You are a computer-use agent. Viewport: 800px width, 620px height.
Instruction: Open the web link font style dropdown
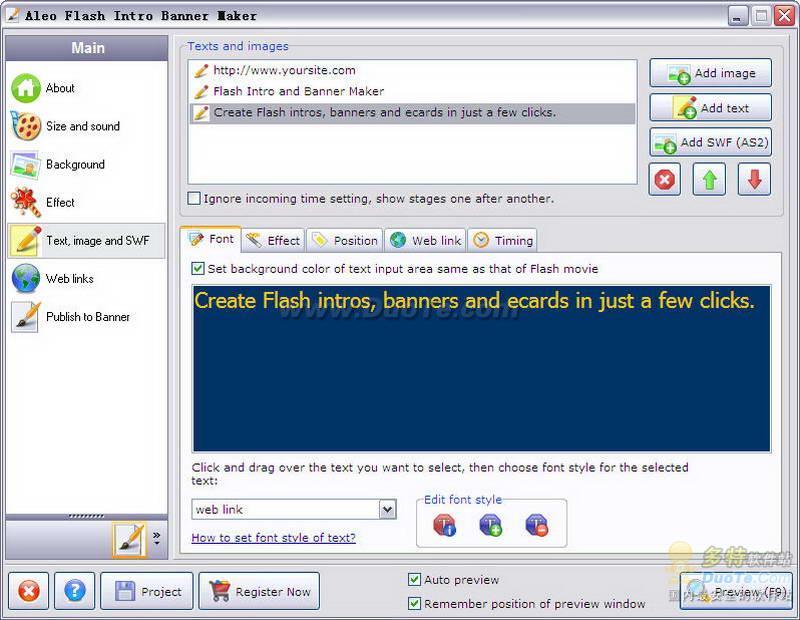click(x=388, y=509)
